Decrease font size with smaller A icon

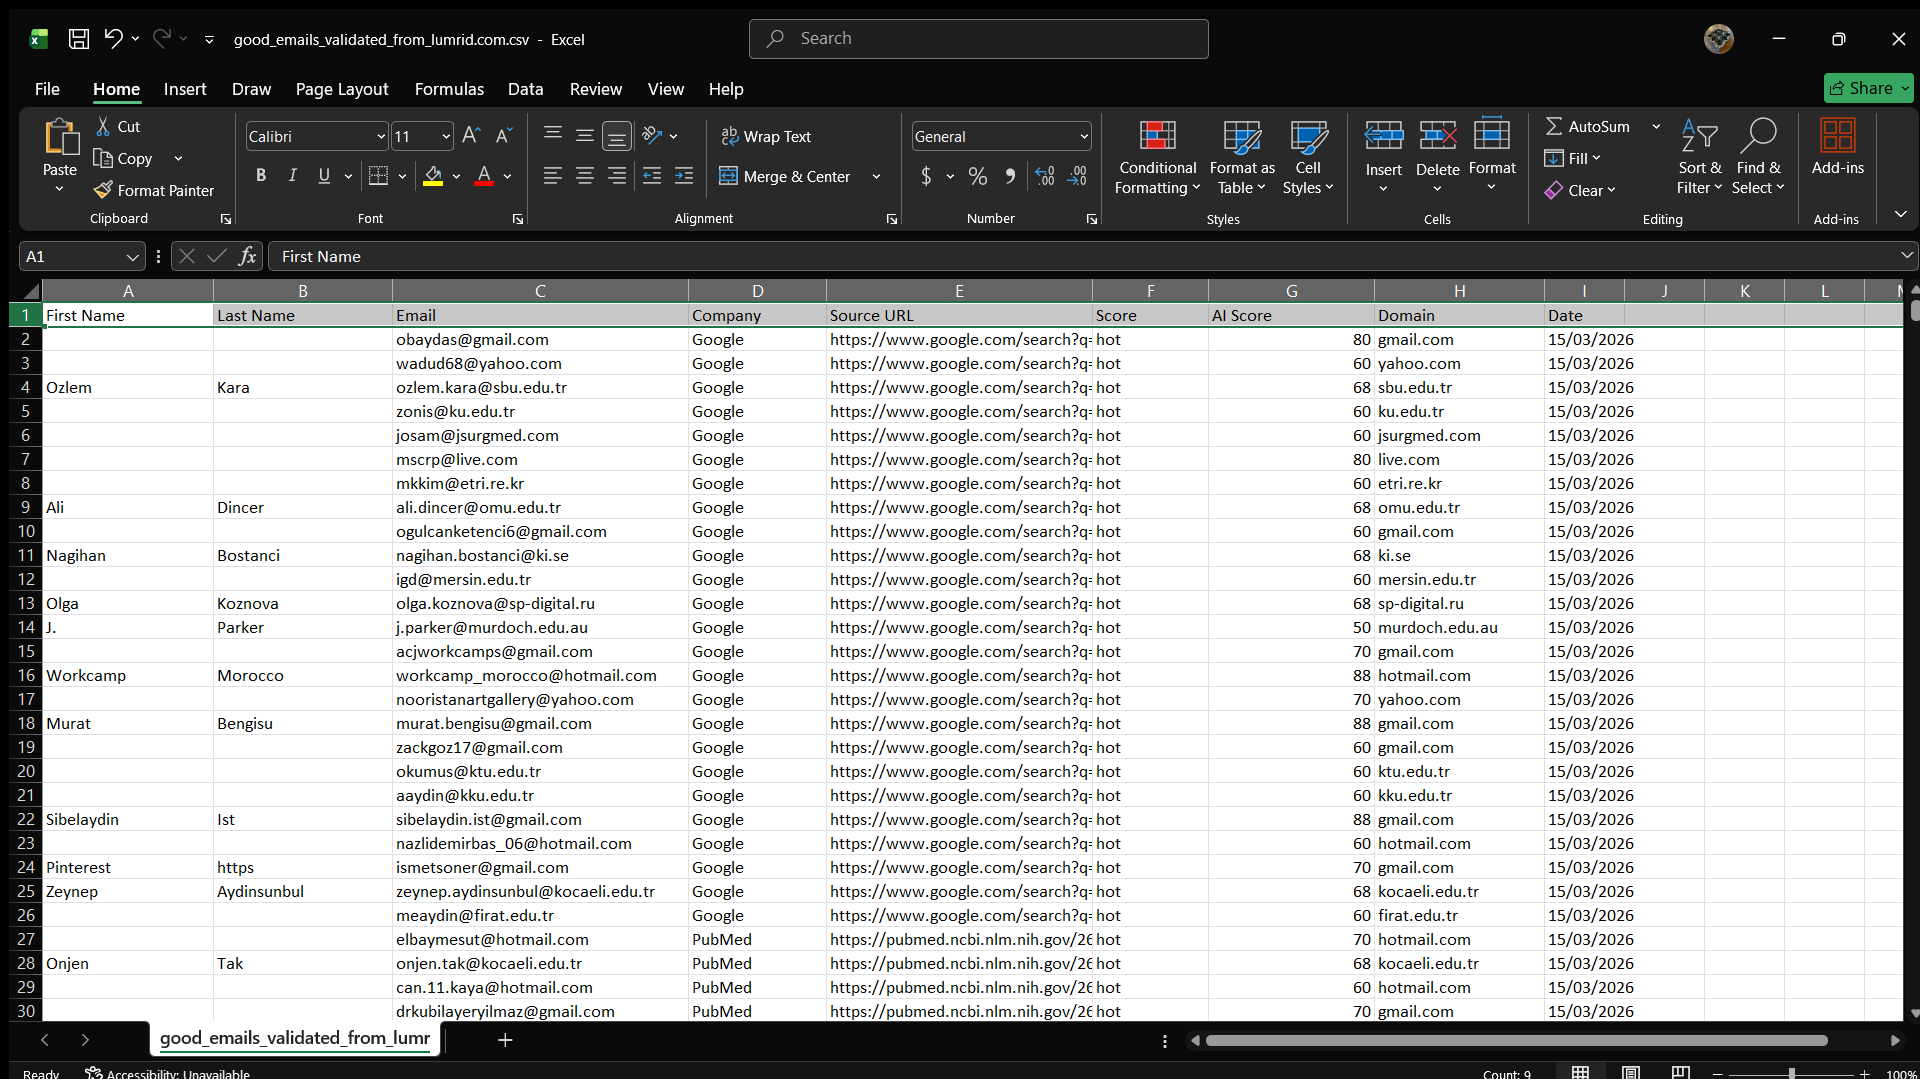pyautogui.click(x=504, y=136)
